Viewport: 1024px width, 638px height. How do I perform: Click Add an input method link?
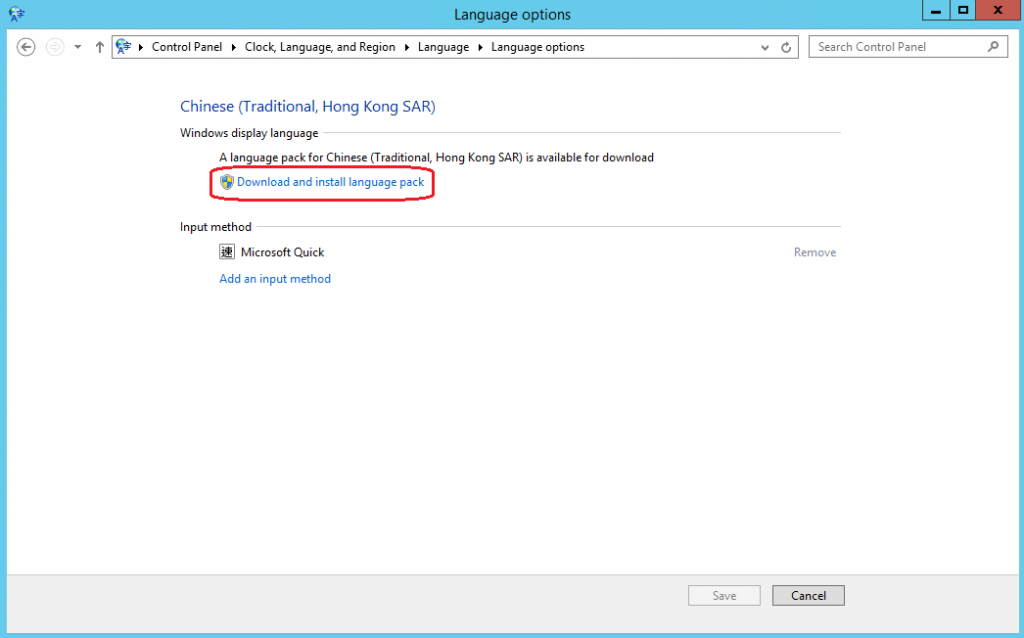[275, 279]
